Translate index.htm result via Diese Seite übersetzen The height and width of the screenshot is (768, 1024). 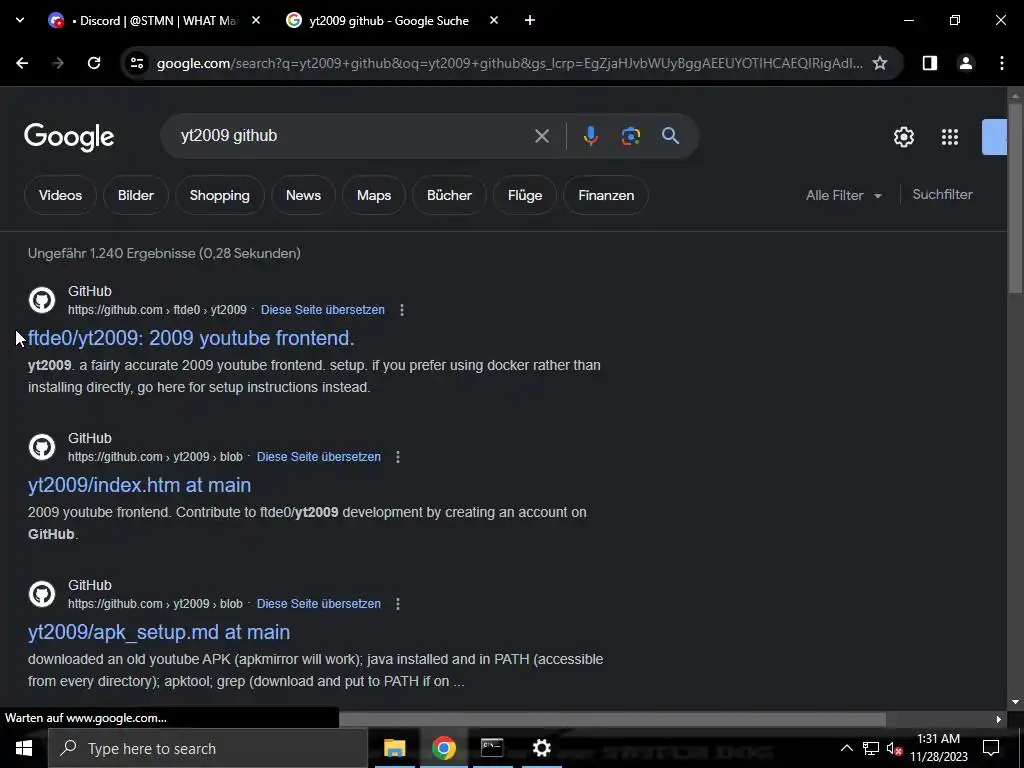pos(319,456)
